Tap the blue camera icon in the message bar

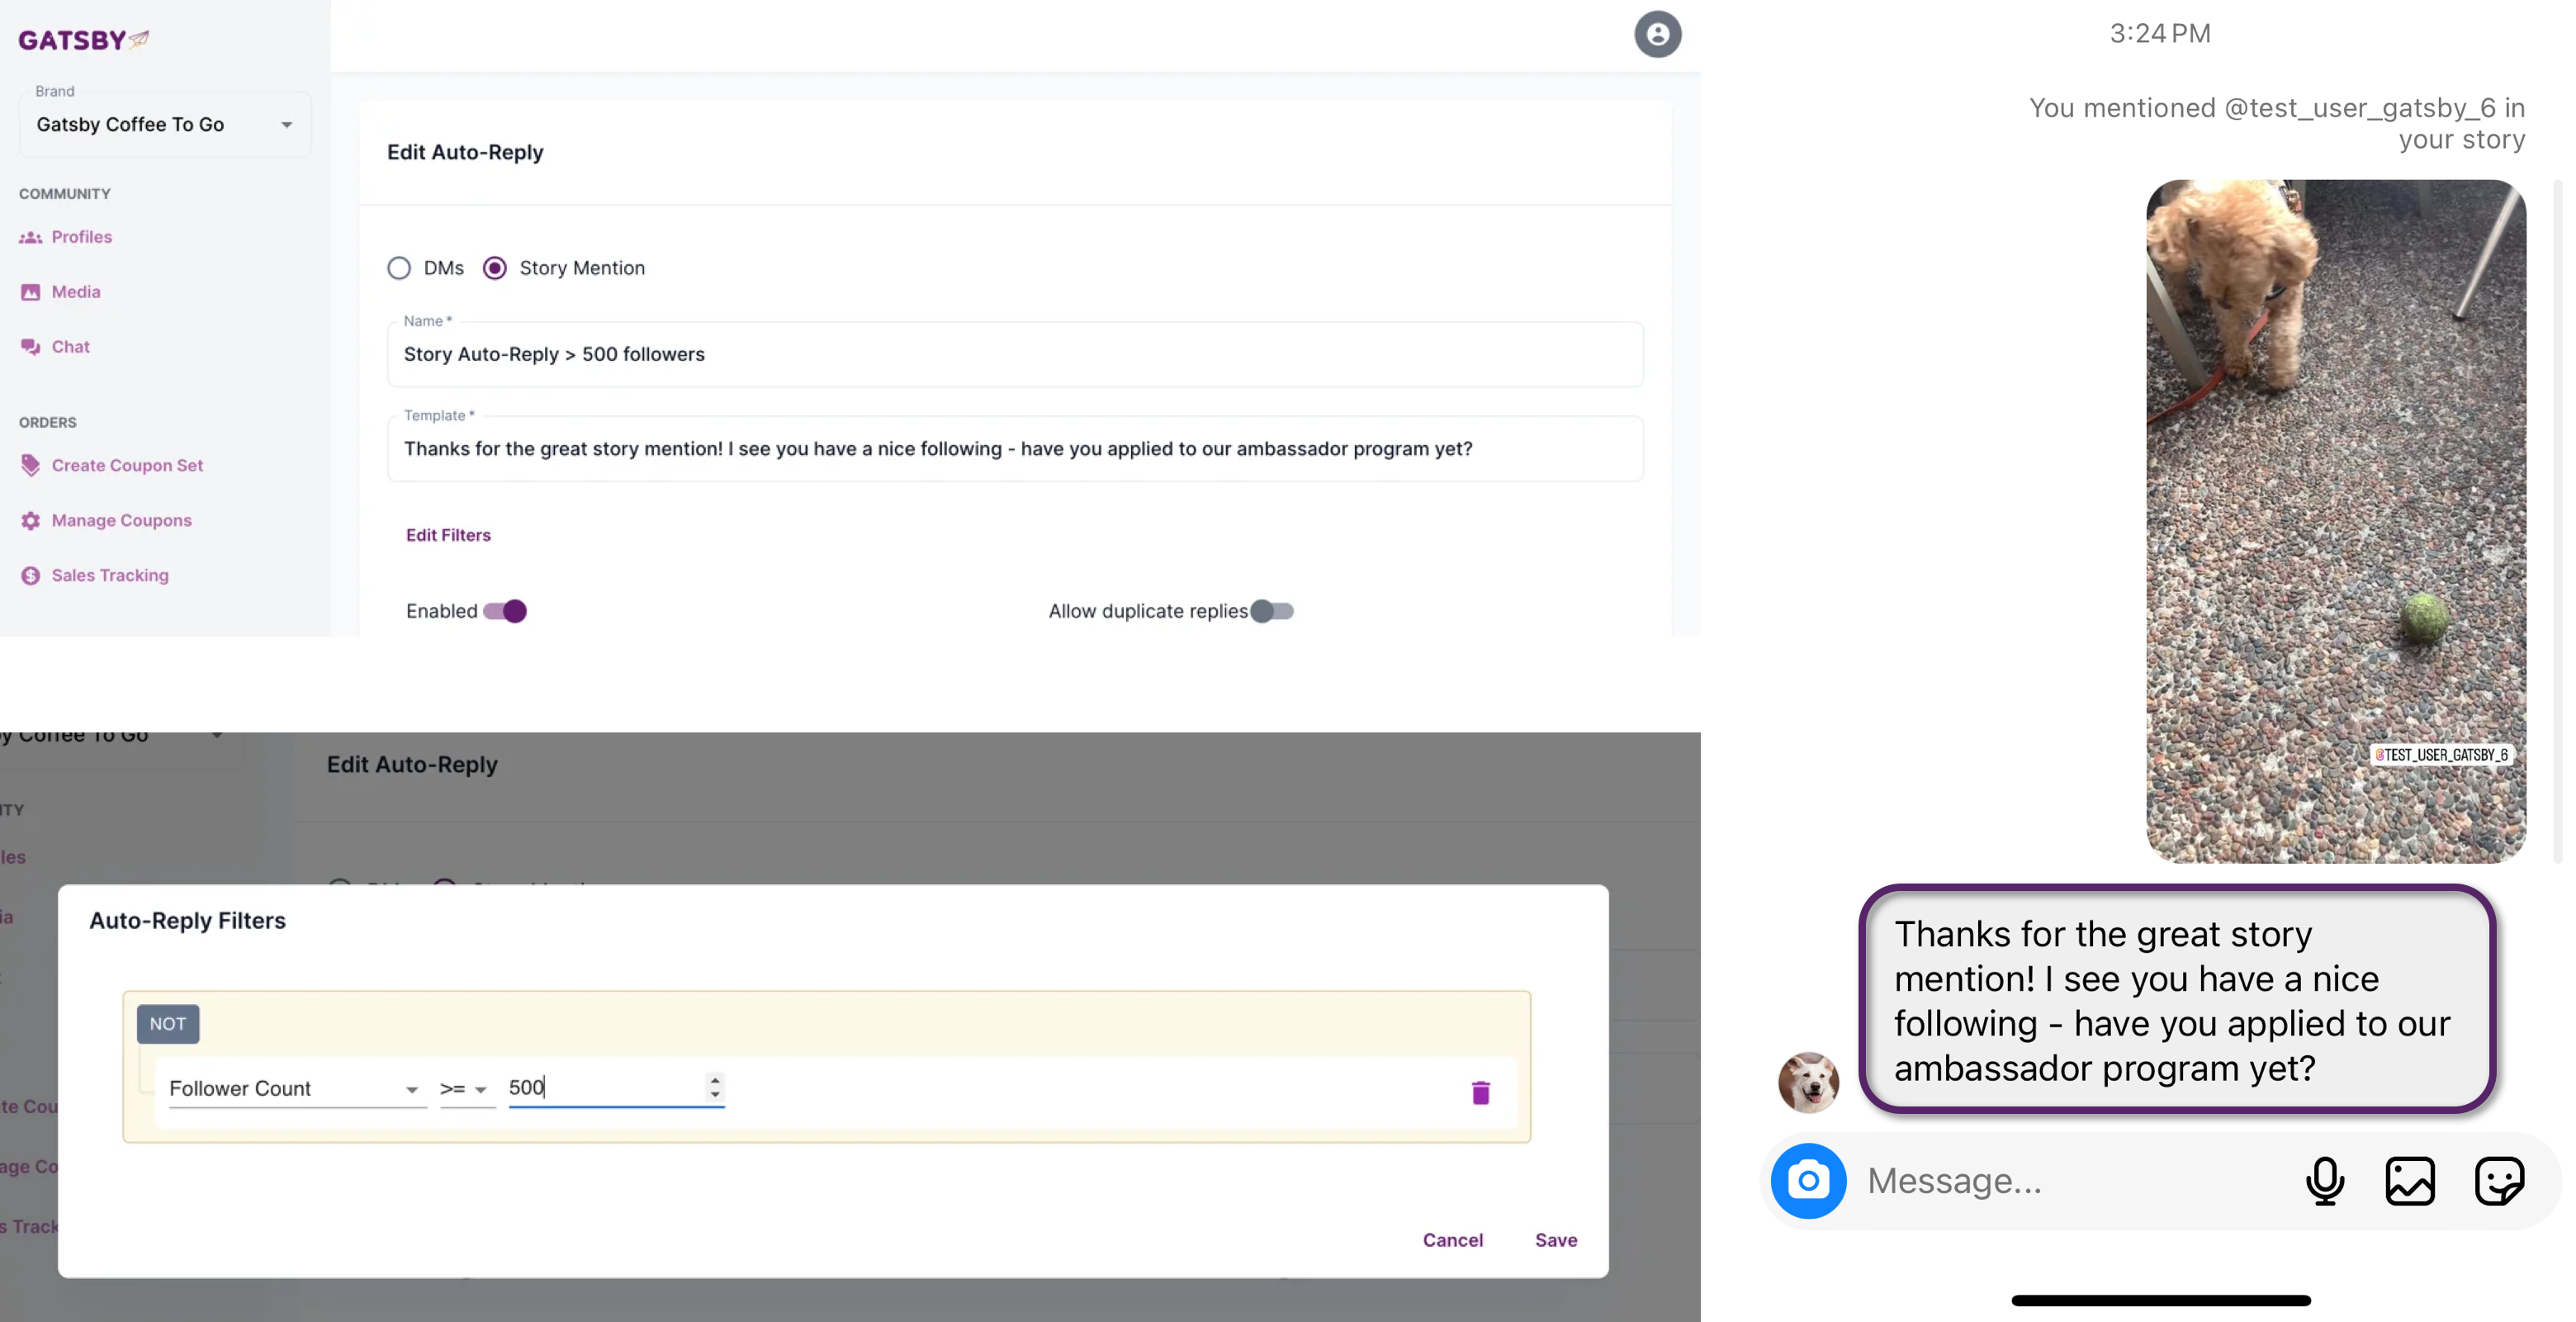(1808, 1180)
